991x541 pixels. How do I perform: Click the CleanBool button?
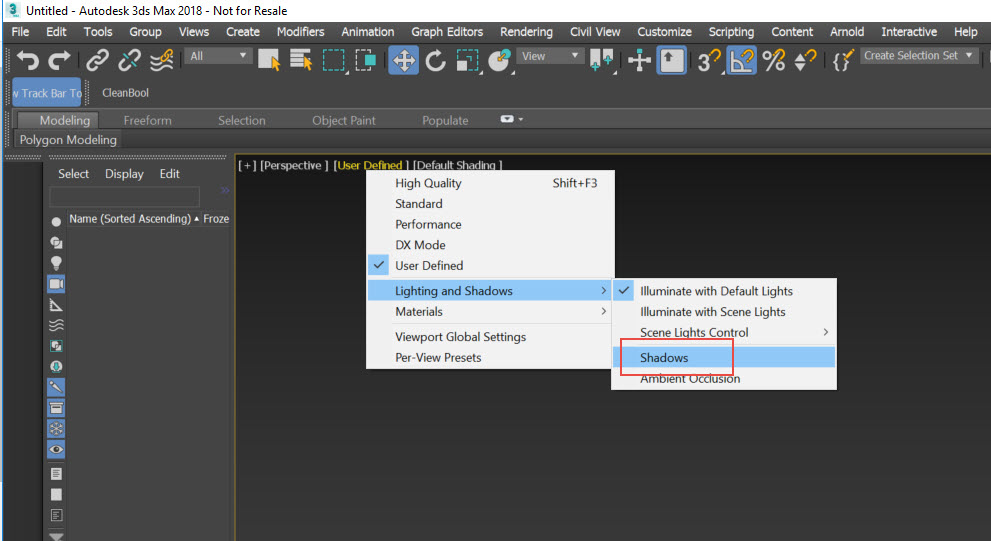point(125,93)
